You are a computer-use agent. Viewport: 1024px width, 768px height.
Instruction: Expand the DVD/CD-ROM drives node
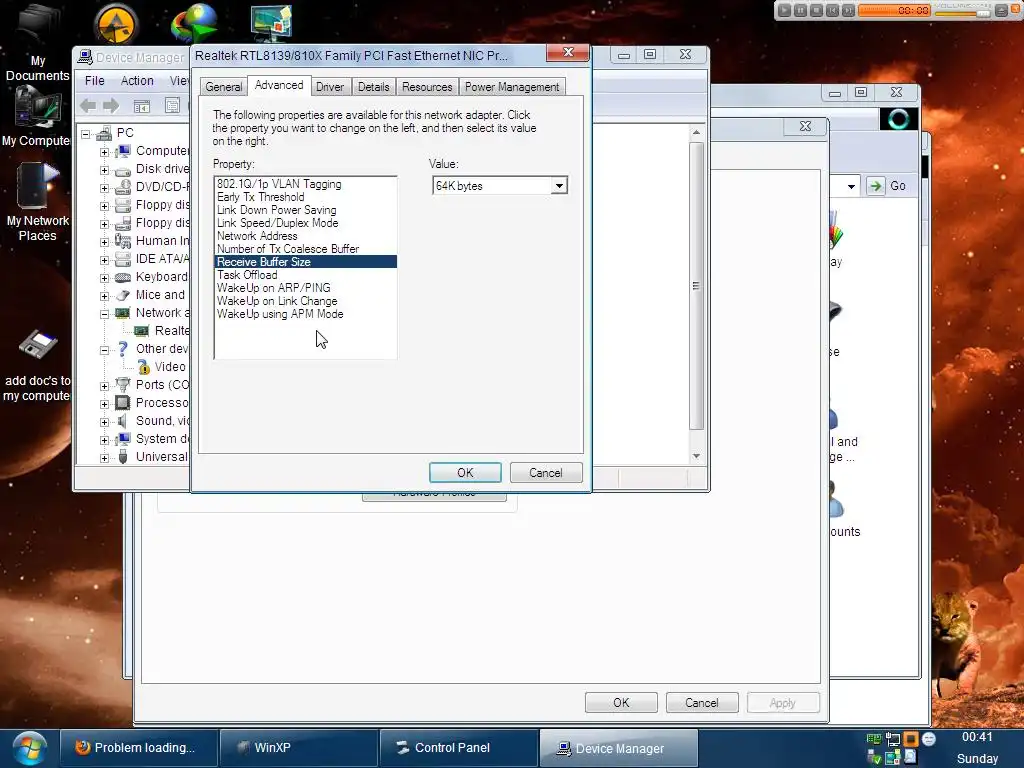coord(104,188)
